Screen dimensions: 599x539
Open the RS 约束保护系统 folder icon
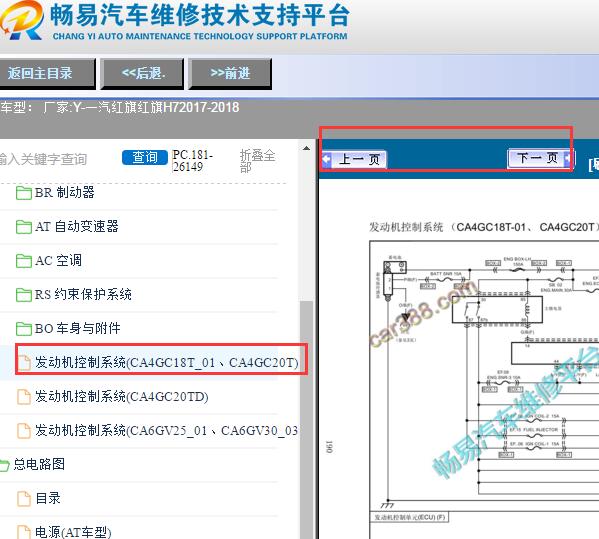coord(24,295)
